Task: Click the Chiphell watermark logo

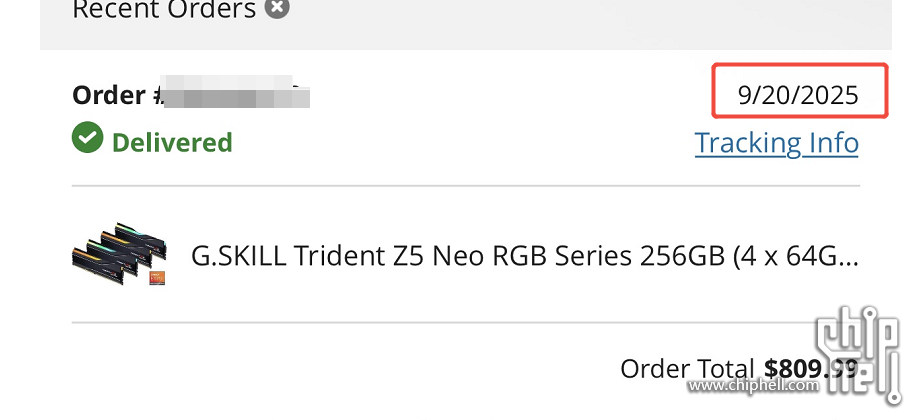Action: [858, 347]
